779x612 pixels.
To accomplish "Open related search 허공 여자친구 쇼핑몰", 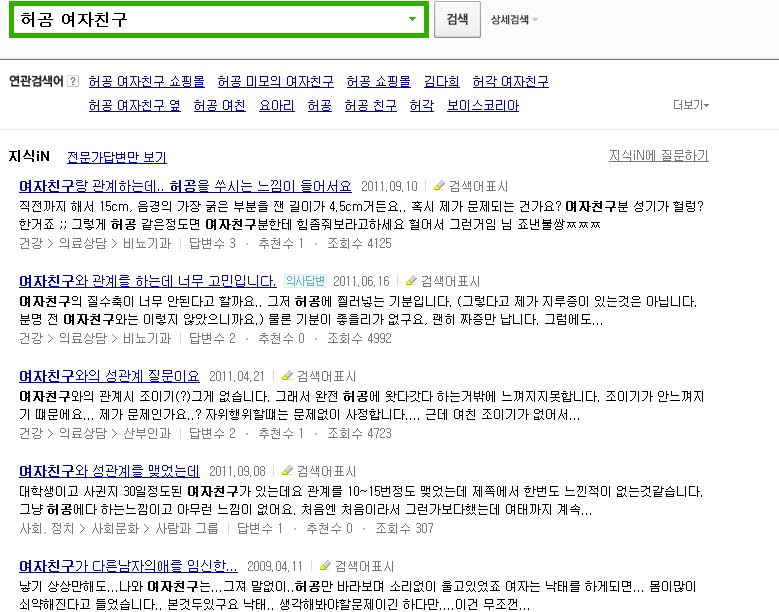I will 147,81.
